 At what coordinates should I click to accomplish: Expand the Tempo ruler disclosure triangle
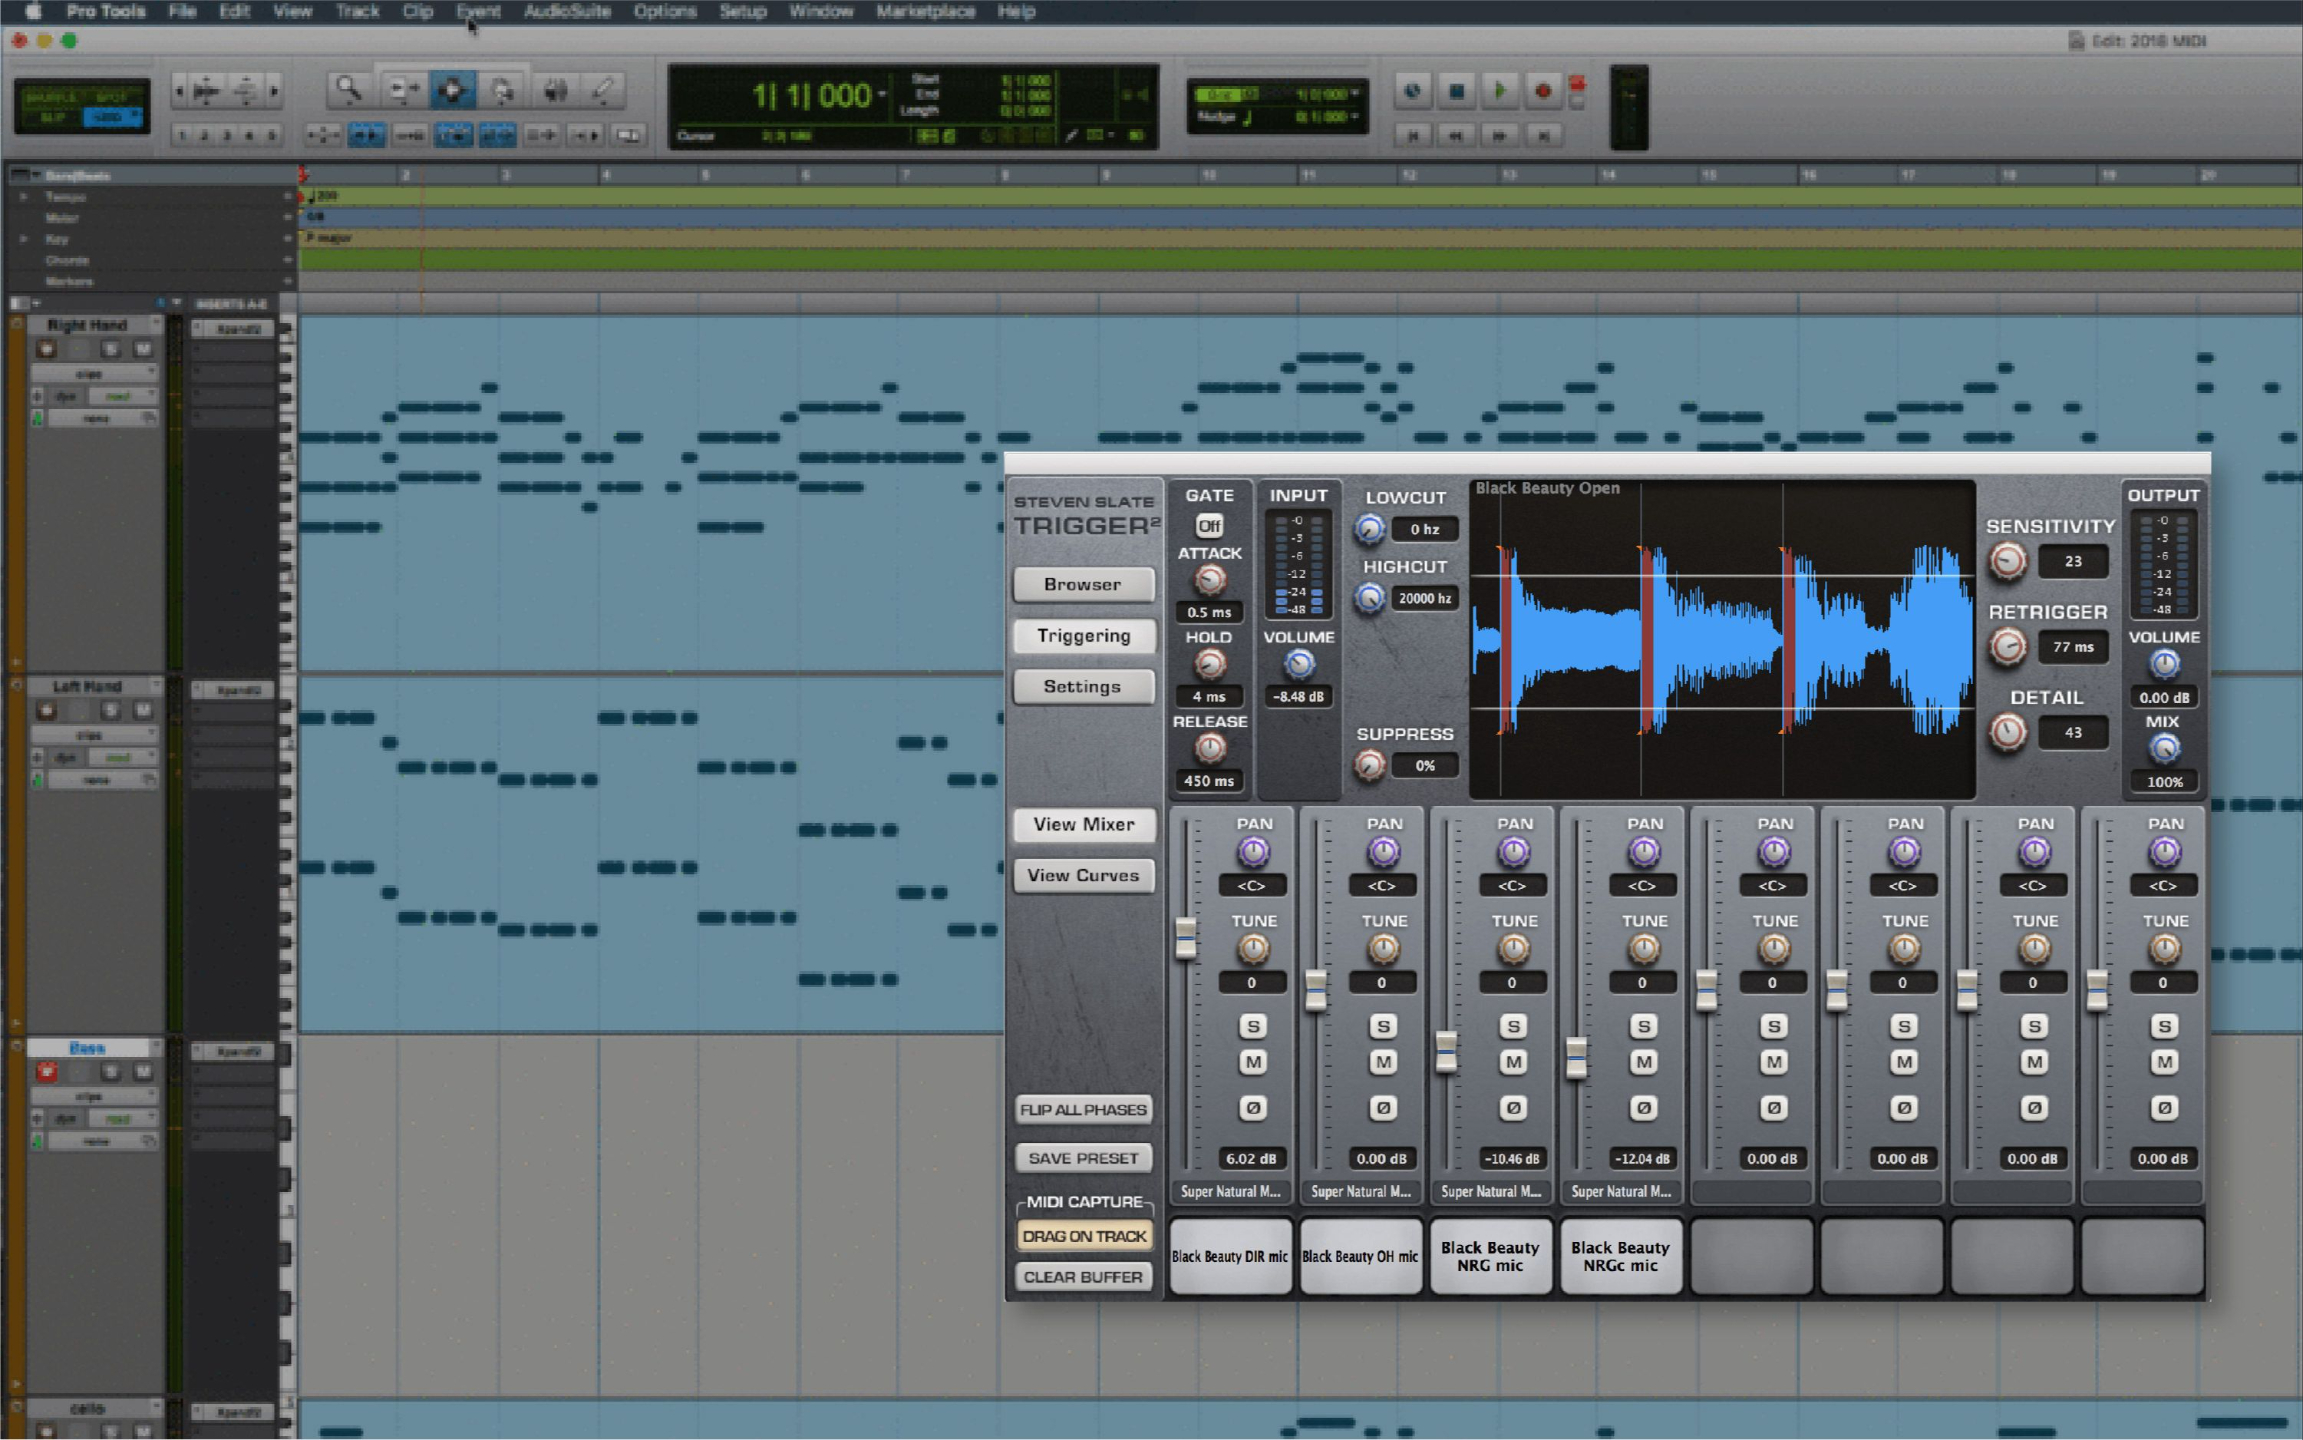(23, 197)
